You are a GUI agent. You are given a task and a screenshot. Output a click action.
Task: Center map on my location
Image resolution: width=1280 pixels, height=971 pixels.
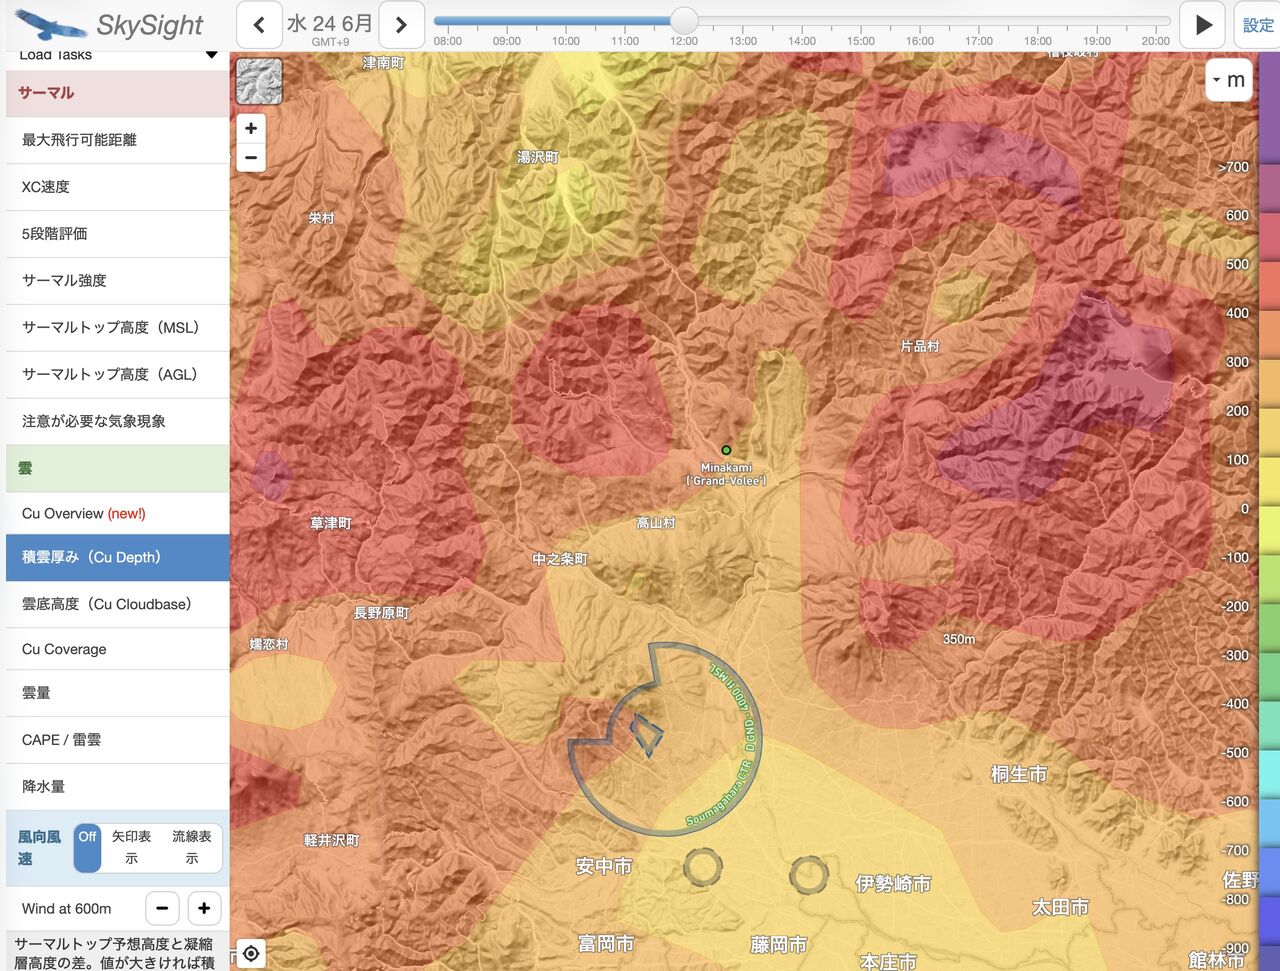[251, 953]
